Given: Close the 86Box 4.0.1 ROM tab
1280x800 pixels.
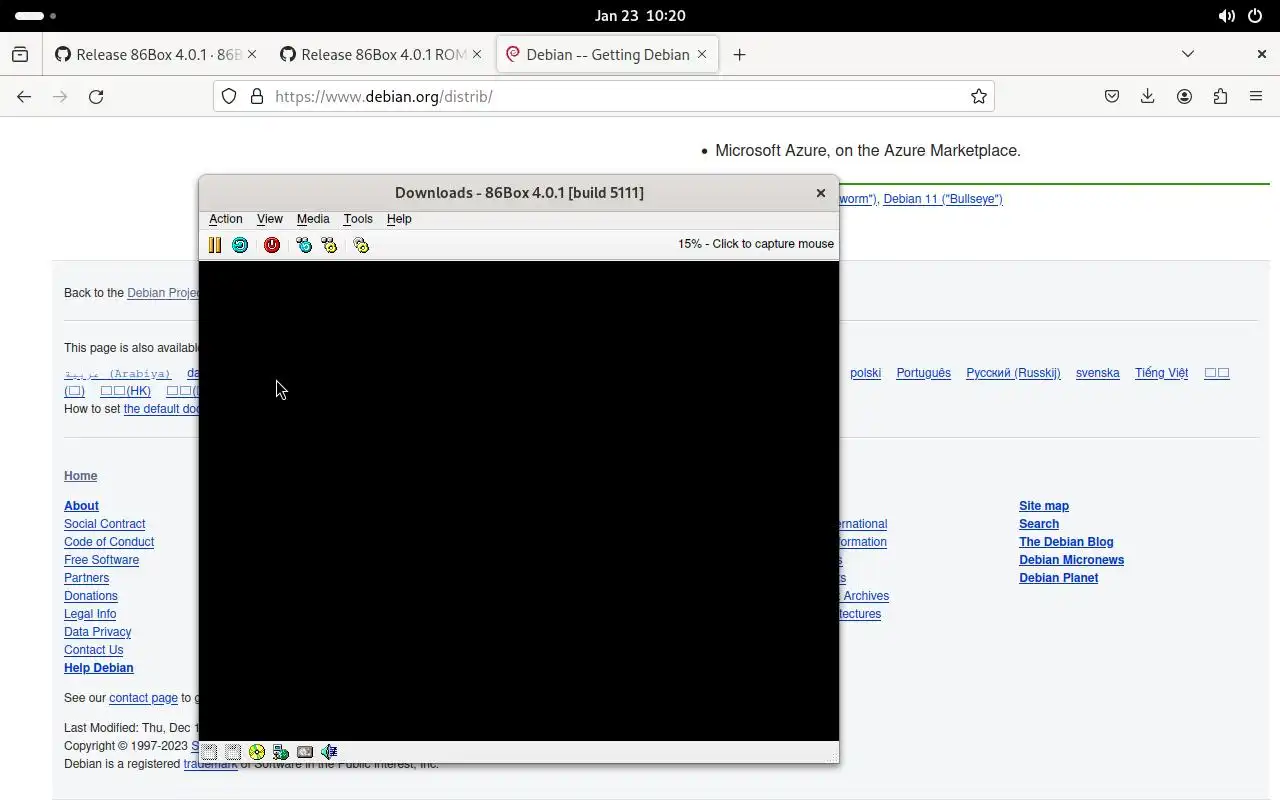Looking at the screenshot, I should point(477,54).
